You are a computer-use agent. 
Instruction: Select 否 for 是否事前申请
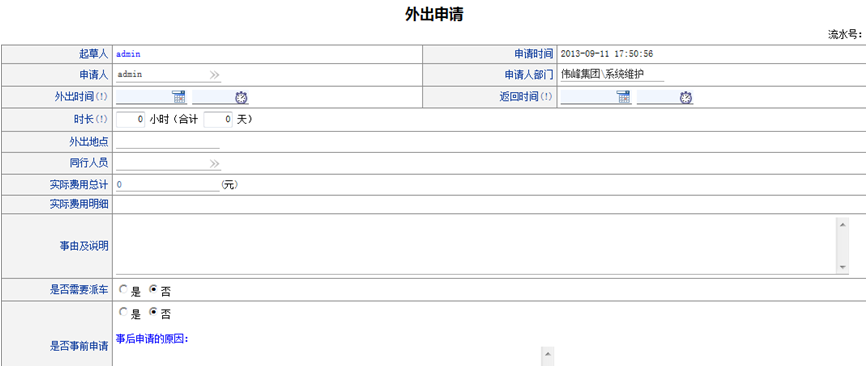(154, 312)
